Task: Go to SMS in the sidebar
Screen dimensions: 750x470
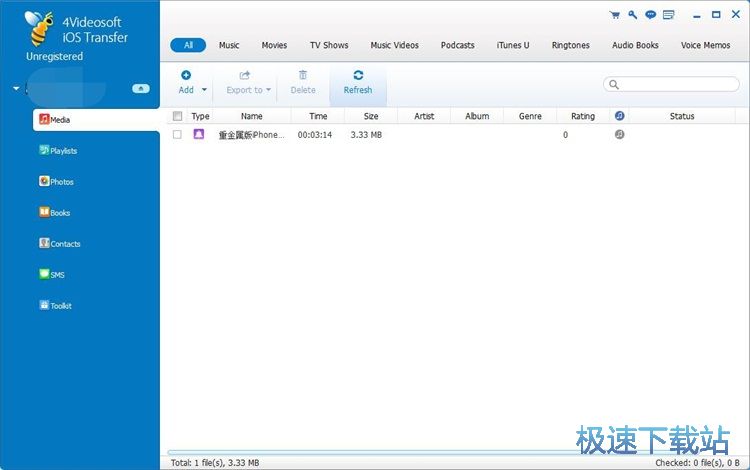Action: pos(57,275)
